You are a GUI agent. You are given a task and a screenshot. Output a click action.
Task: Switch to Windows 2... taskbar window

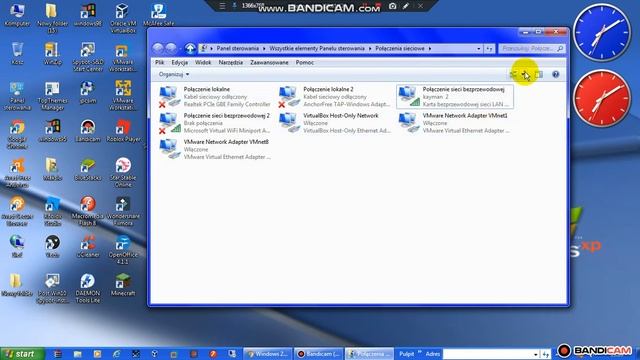268,354
